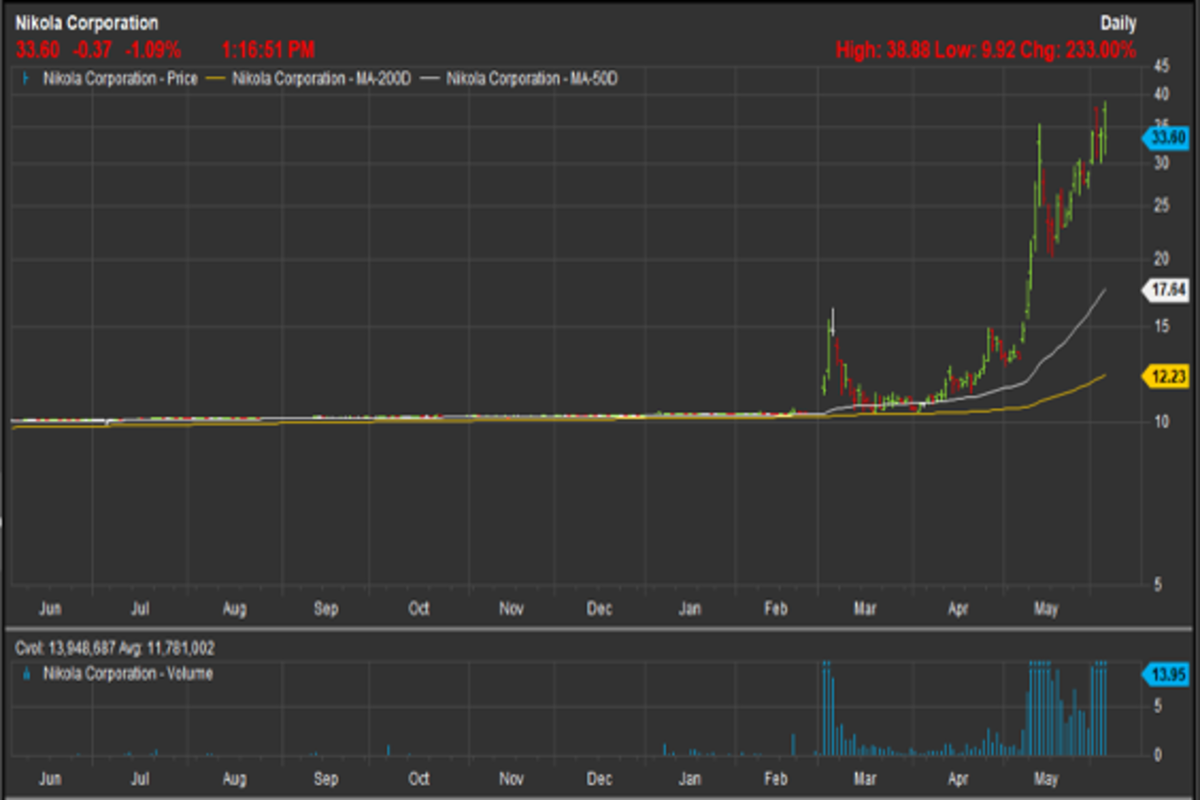Select the Oct label on the volume axis
1200x800 pixels.
click(419, 778)
